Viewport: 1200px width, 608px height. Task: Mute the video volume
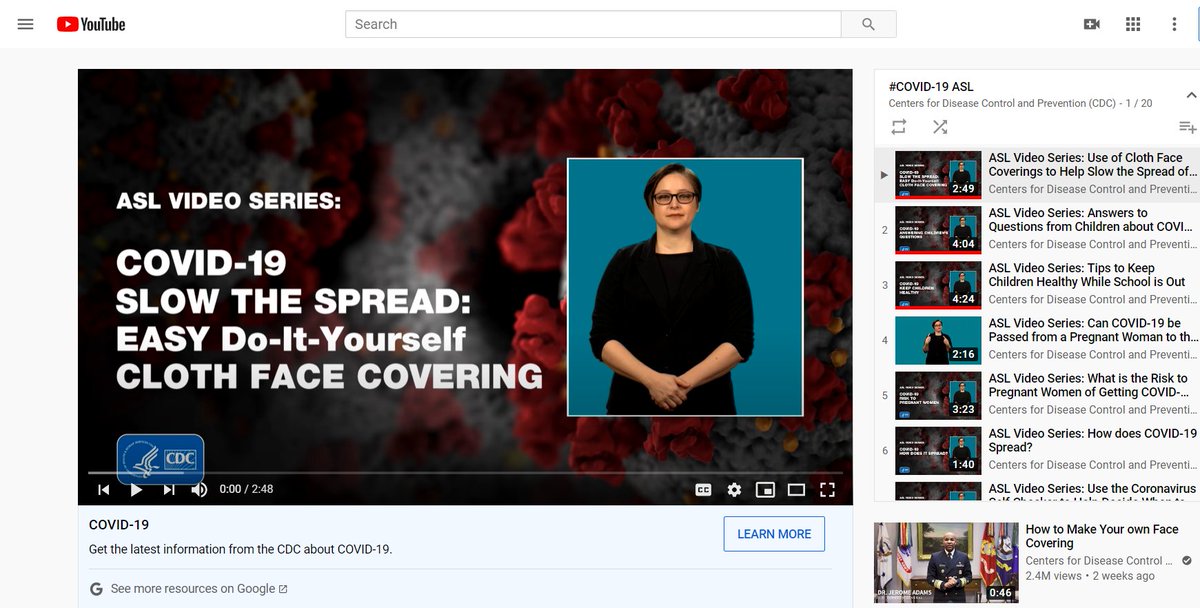point(199,489)
